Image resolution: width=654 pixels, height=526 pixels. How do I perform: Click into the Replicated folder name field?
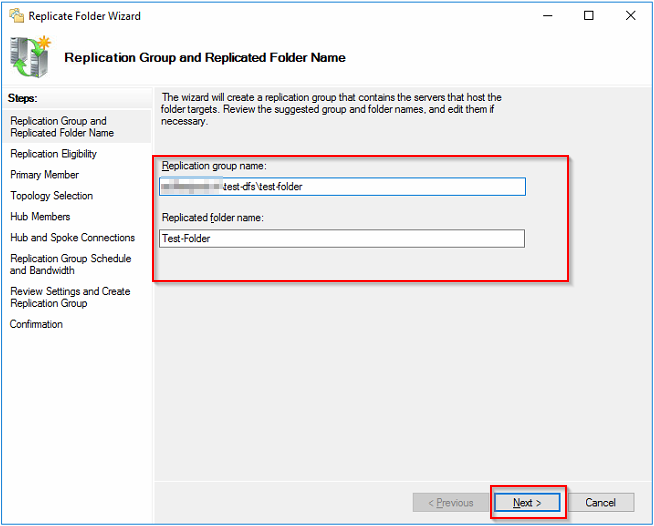pyautogui.click(x=342, y=239)
